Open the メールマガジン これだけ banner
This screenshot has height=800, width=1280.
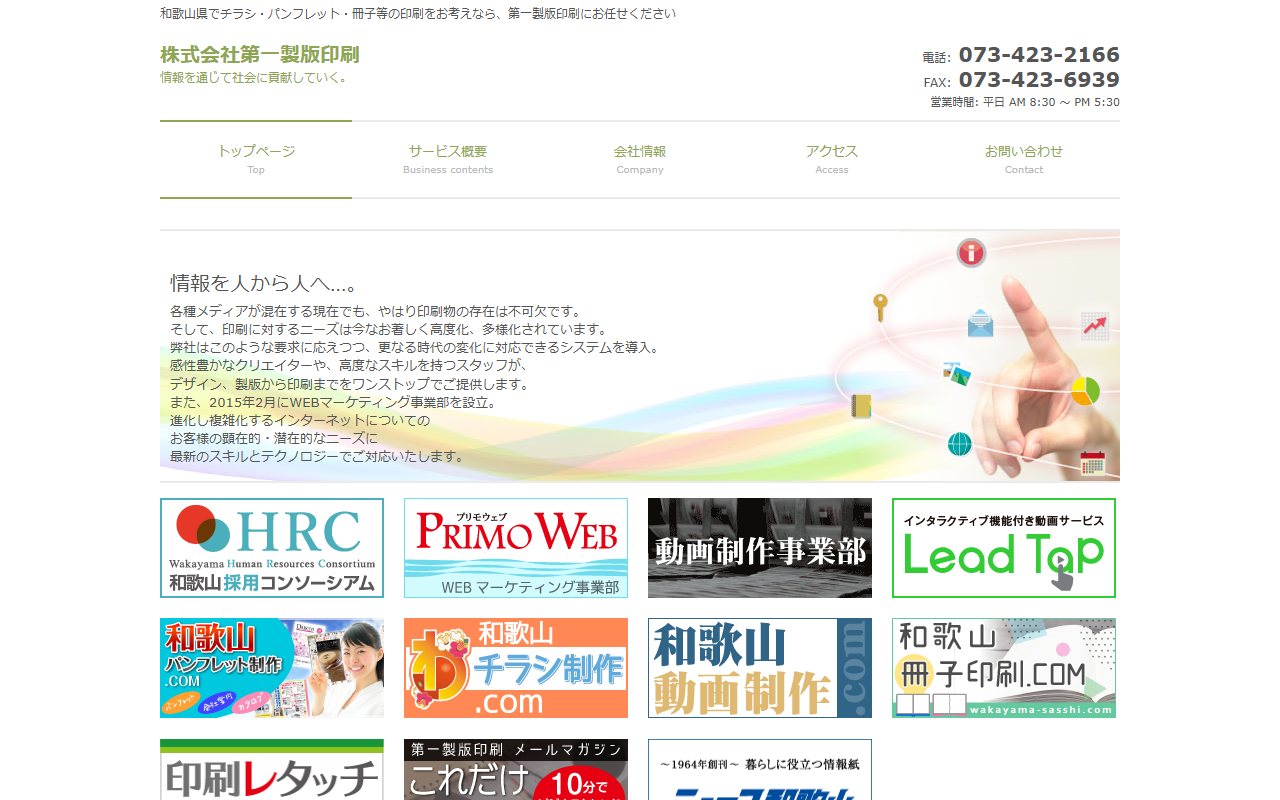pos(516,770)
